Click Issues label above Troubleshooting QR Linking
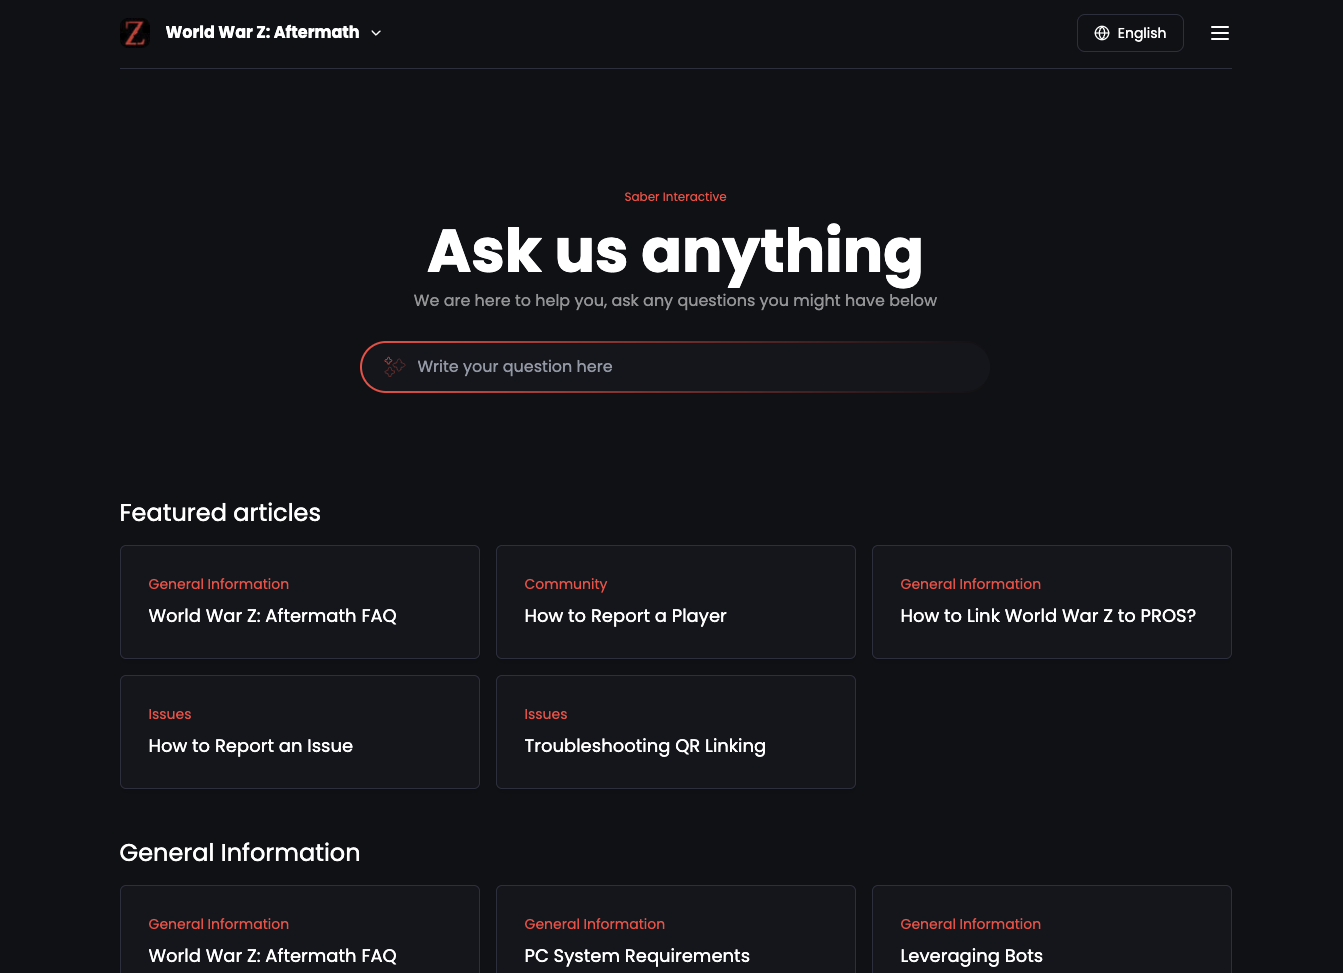Screen dimensions: 1343x973 coord(545,714)
